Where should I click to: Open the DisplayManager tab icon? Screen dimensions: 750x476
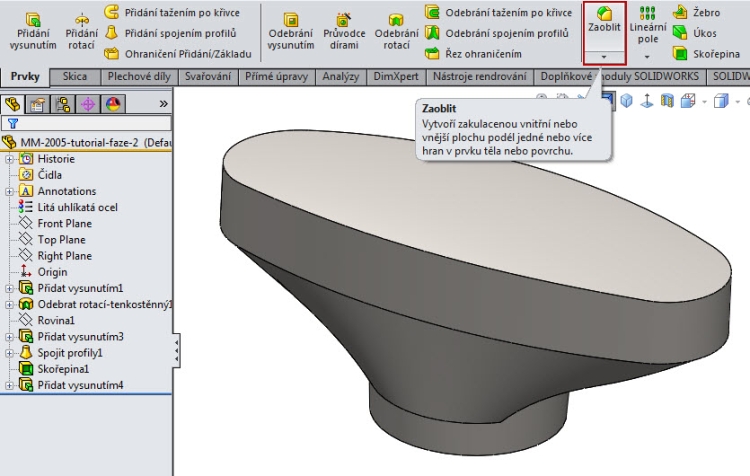[x=113, y=104]
